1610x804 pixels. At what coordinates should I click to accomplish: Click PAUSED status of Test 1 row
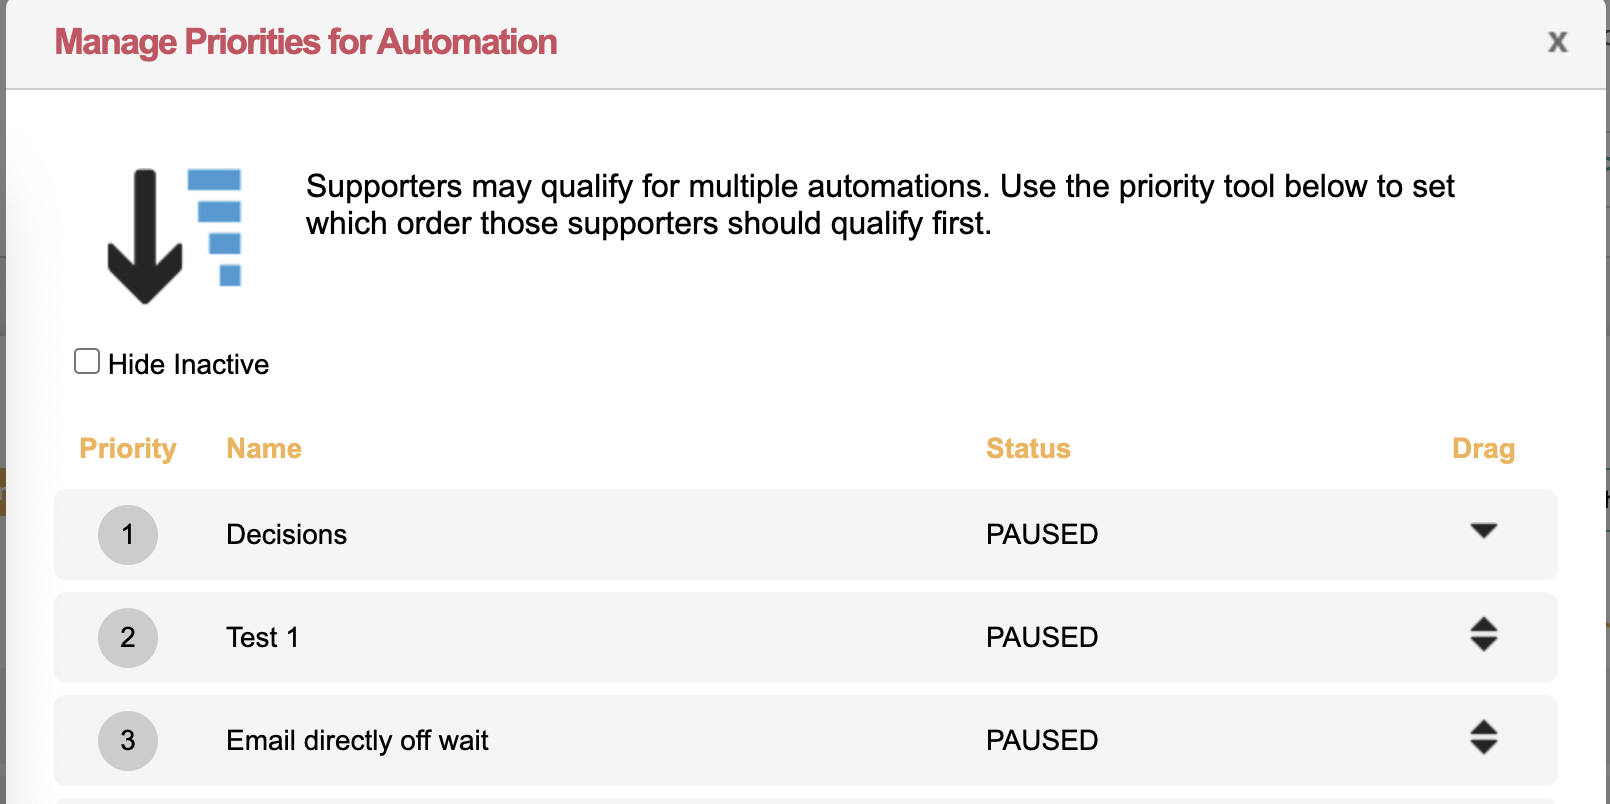click(1042, 638)
